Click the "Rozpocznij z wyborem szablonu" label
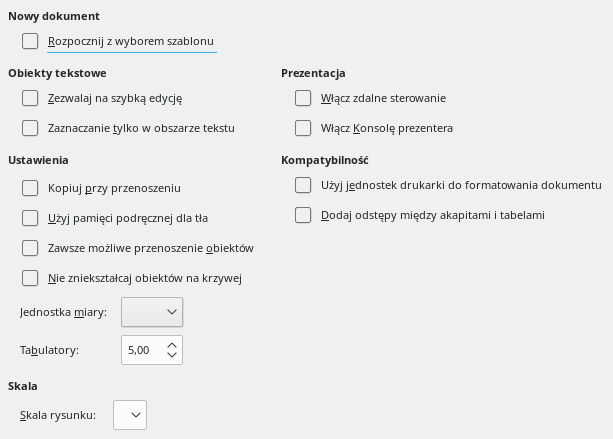613x439 pixels. 131,41
